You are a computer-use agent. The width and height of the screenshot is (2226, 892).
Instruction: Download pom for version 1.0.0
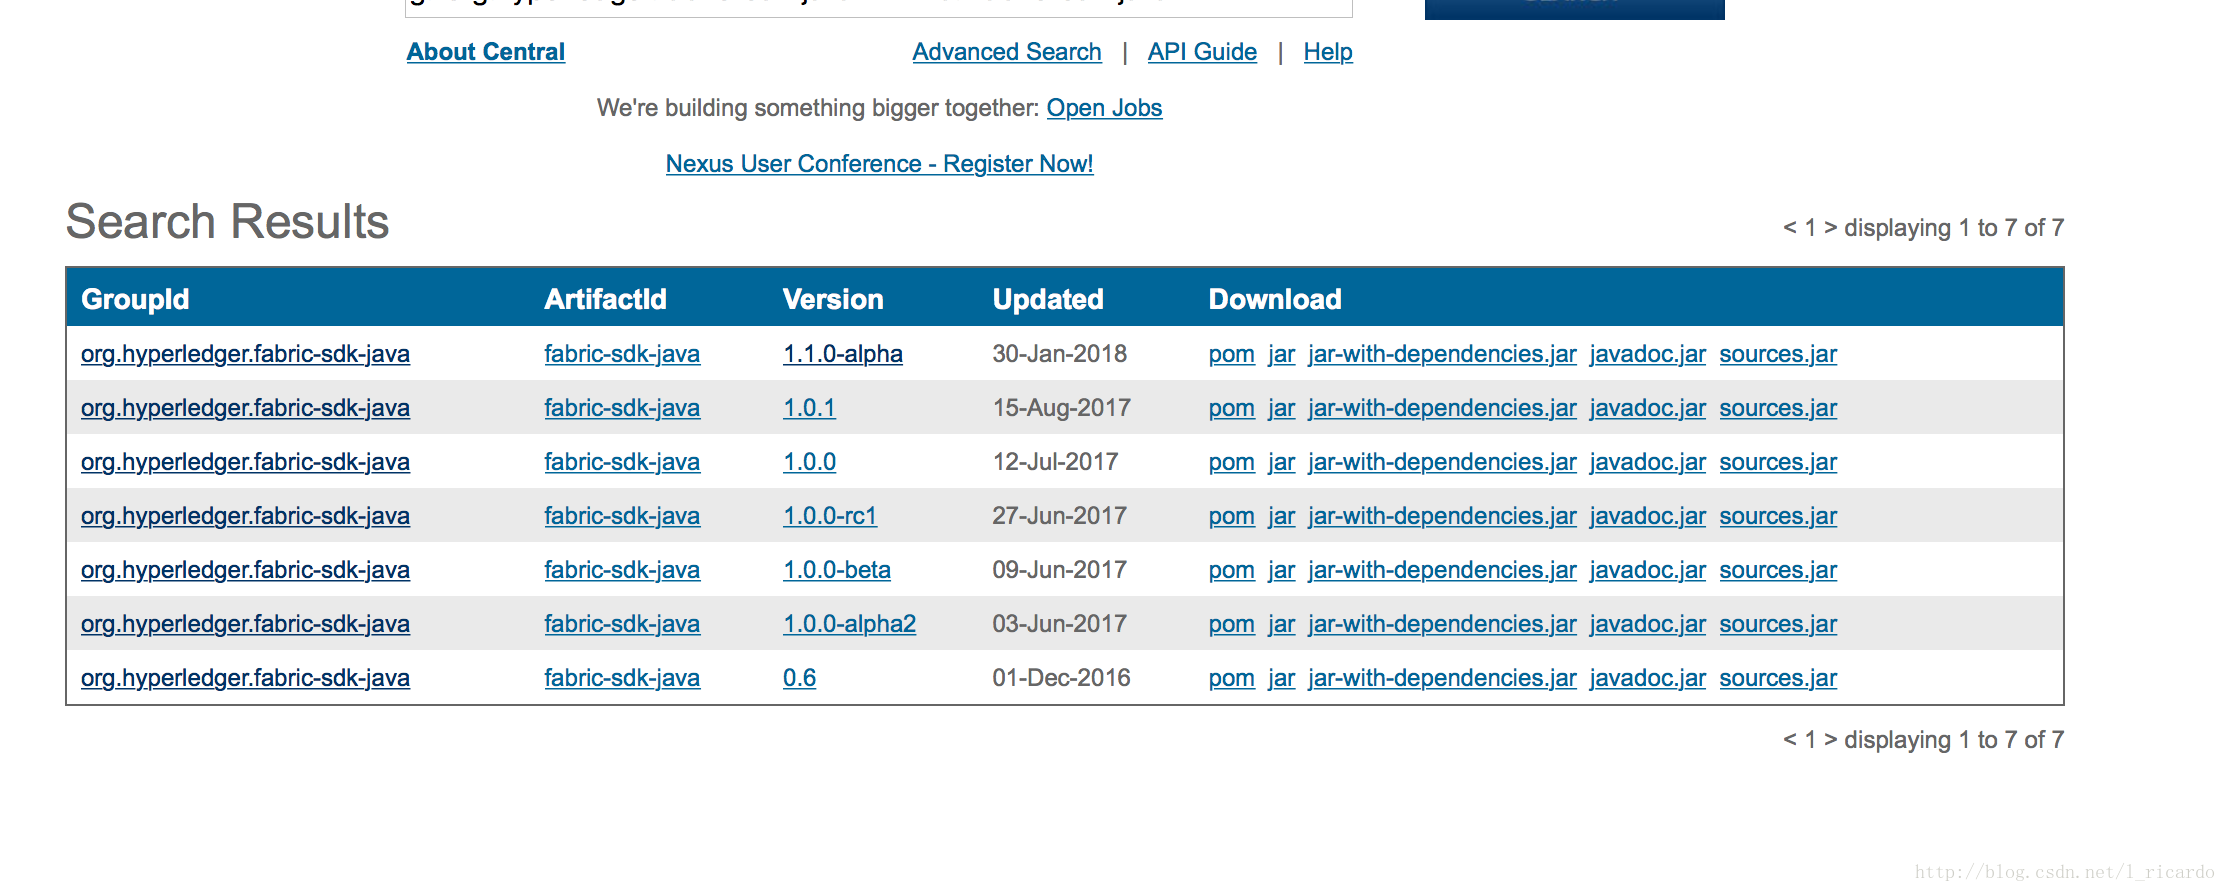point(1231,462)
